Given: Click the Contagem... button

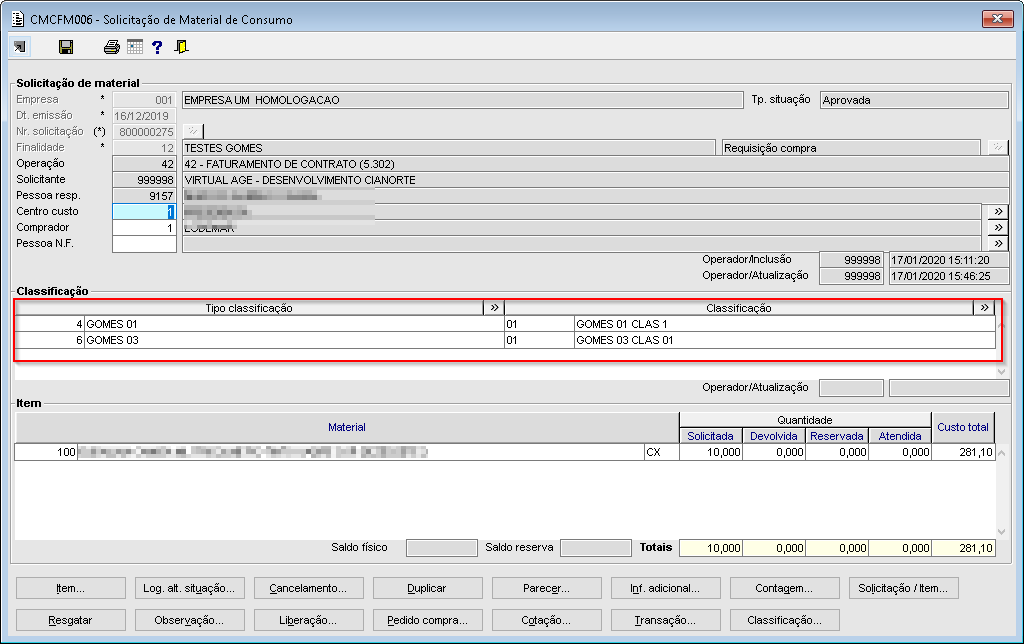Looking at the screenshot, I should coord(784,588).
